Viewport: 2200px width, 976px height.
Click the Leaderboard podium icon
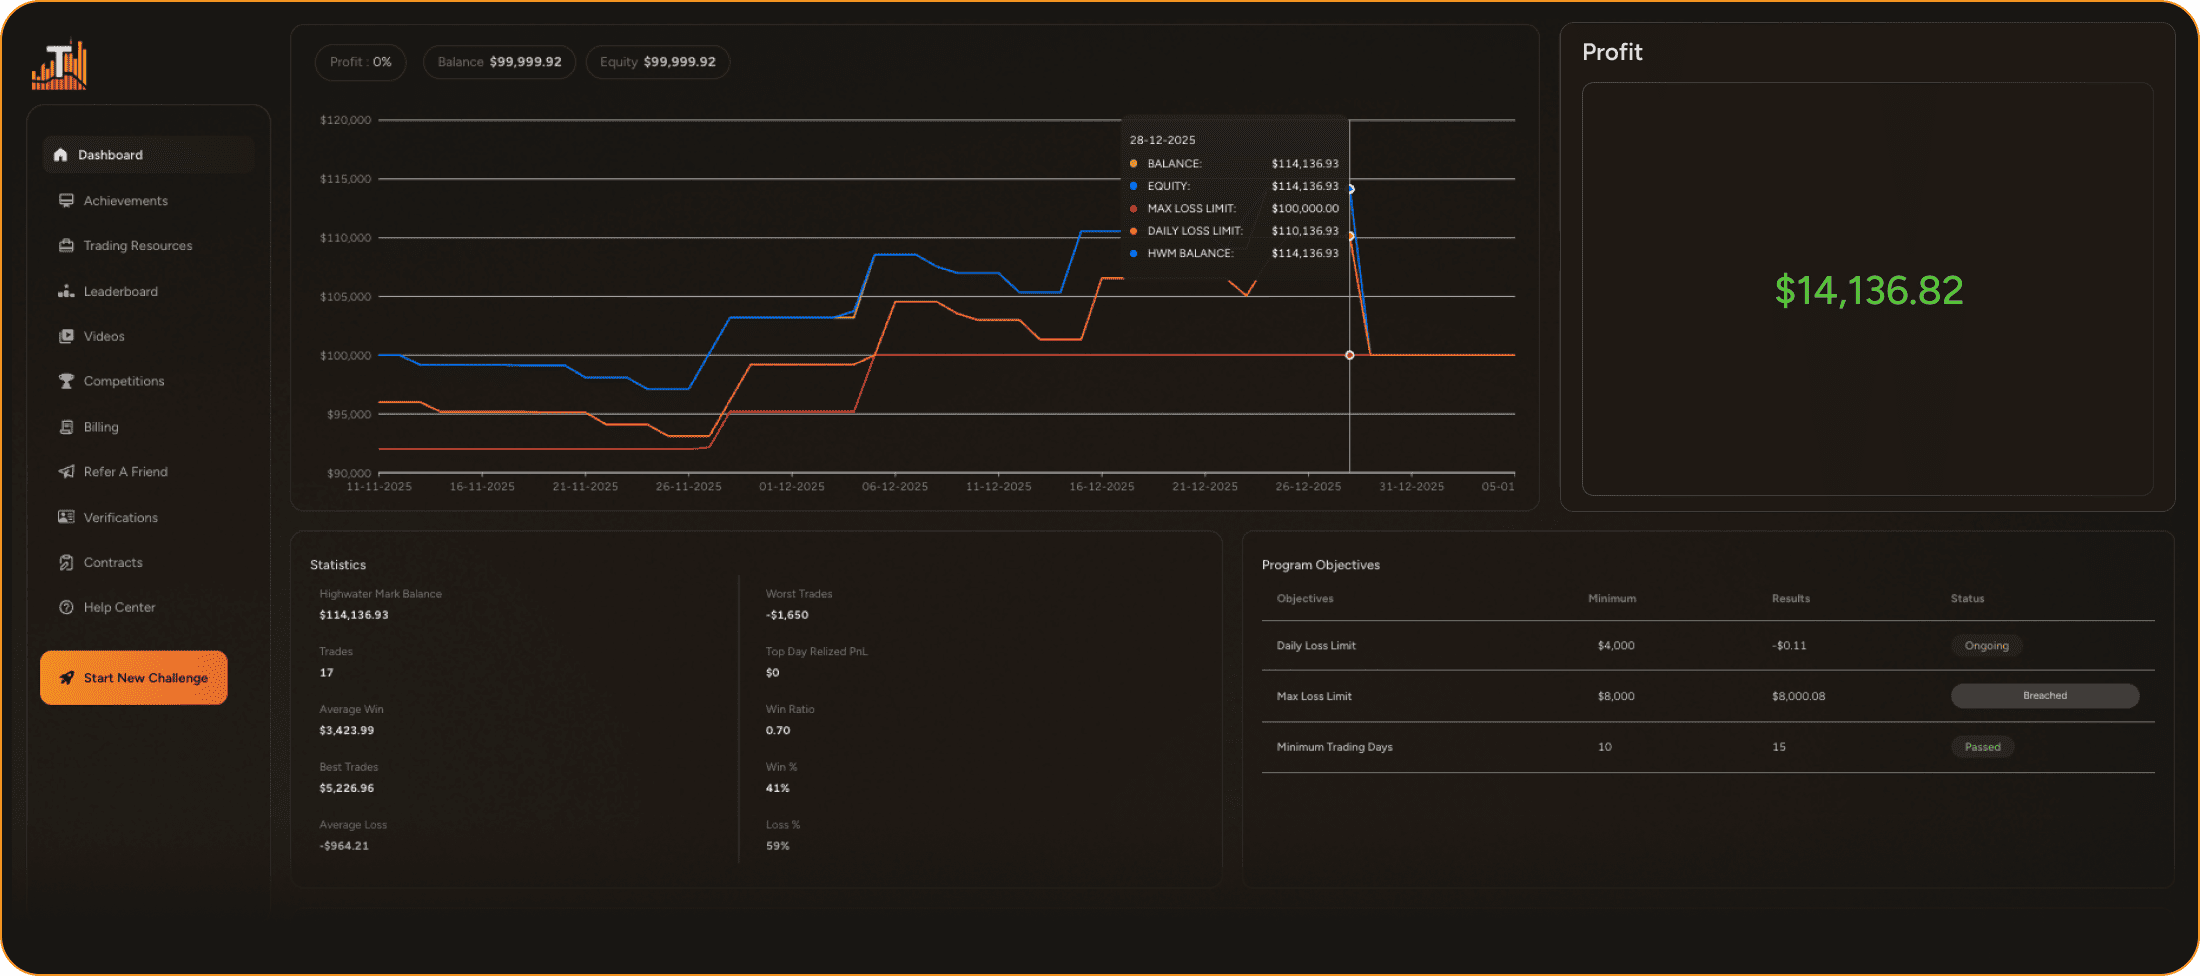(x=66, y=291)
